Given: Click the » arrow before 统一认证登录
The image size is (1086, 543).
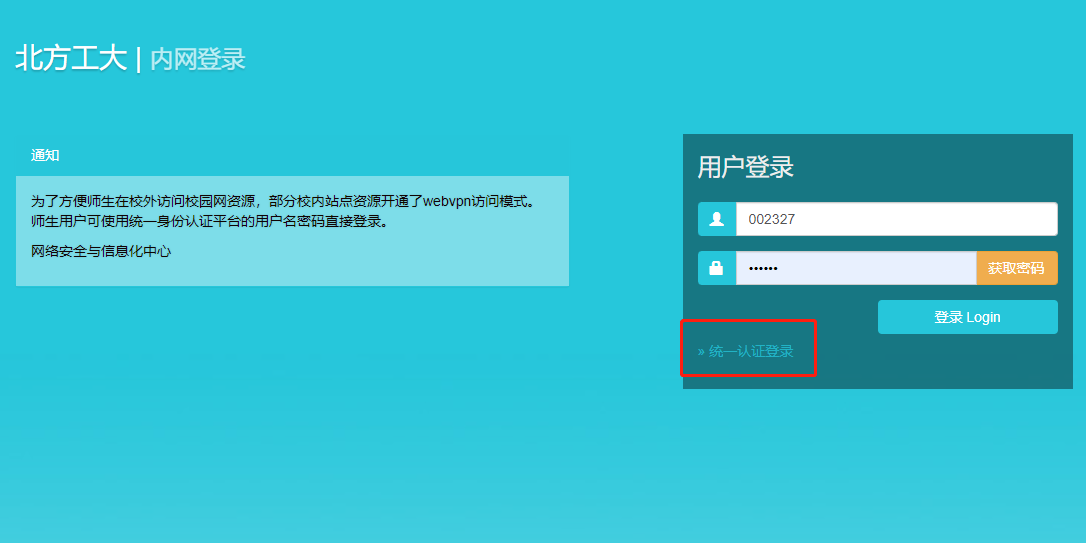Looking at the screenshot, I should (x=701, y=351).
